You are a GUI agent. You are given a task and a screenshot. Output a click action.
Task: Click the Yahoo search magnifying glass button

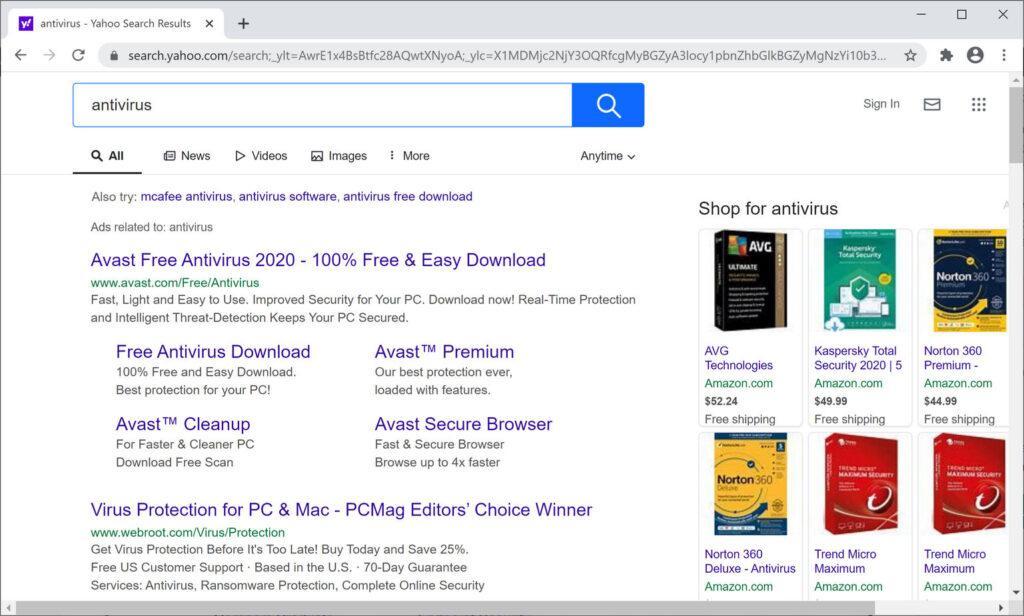609,104
